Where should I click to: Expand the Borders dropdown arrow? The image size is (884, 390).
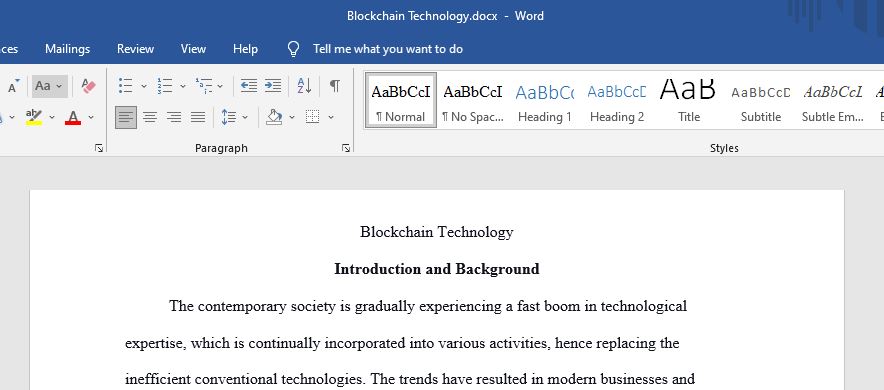[x=330, y=117]
